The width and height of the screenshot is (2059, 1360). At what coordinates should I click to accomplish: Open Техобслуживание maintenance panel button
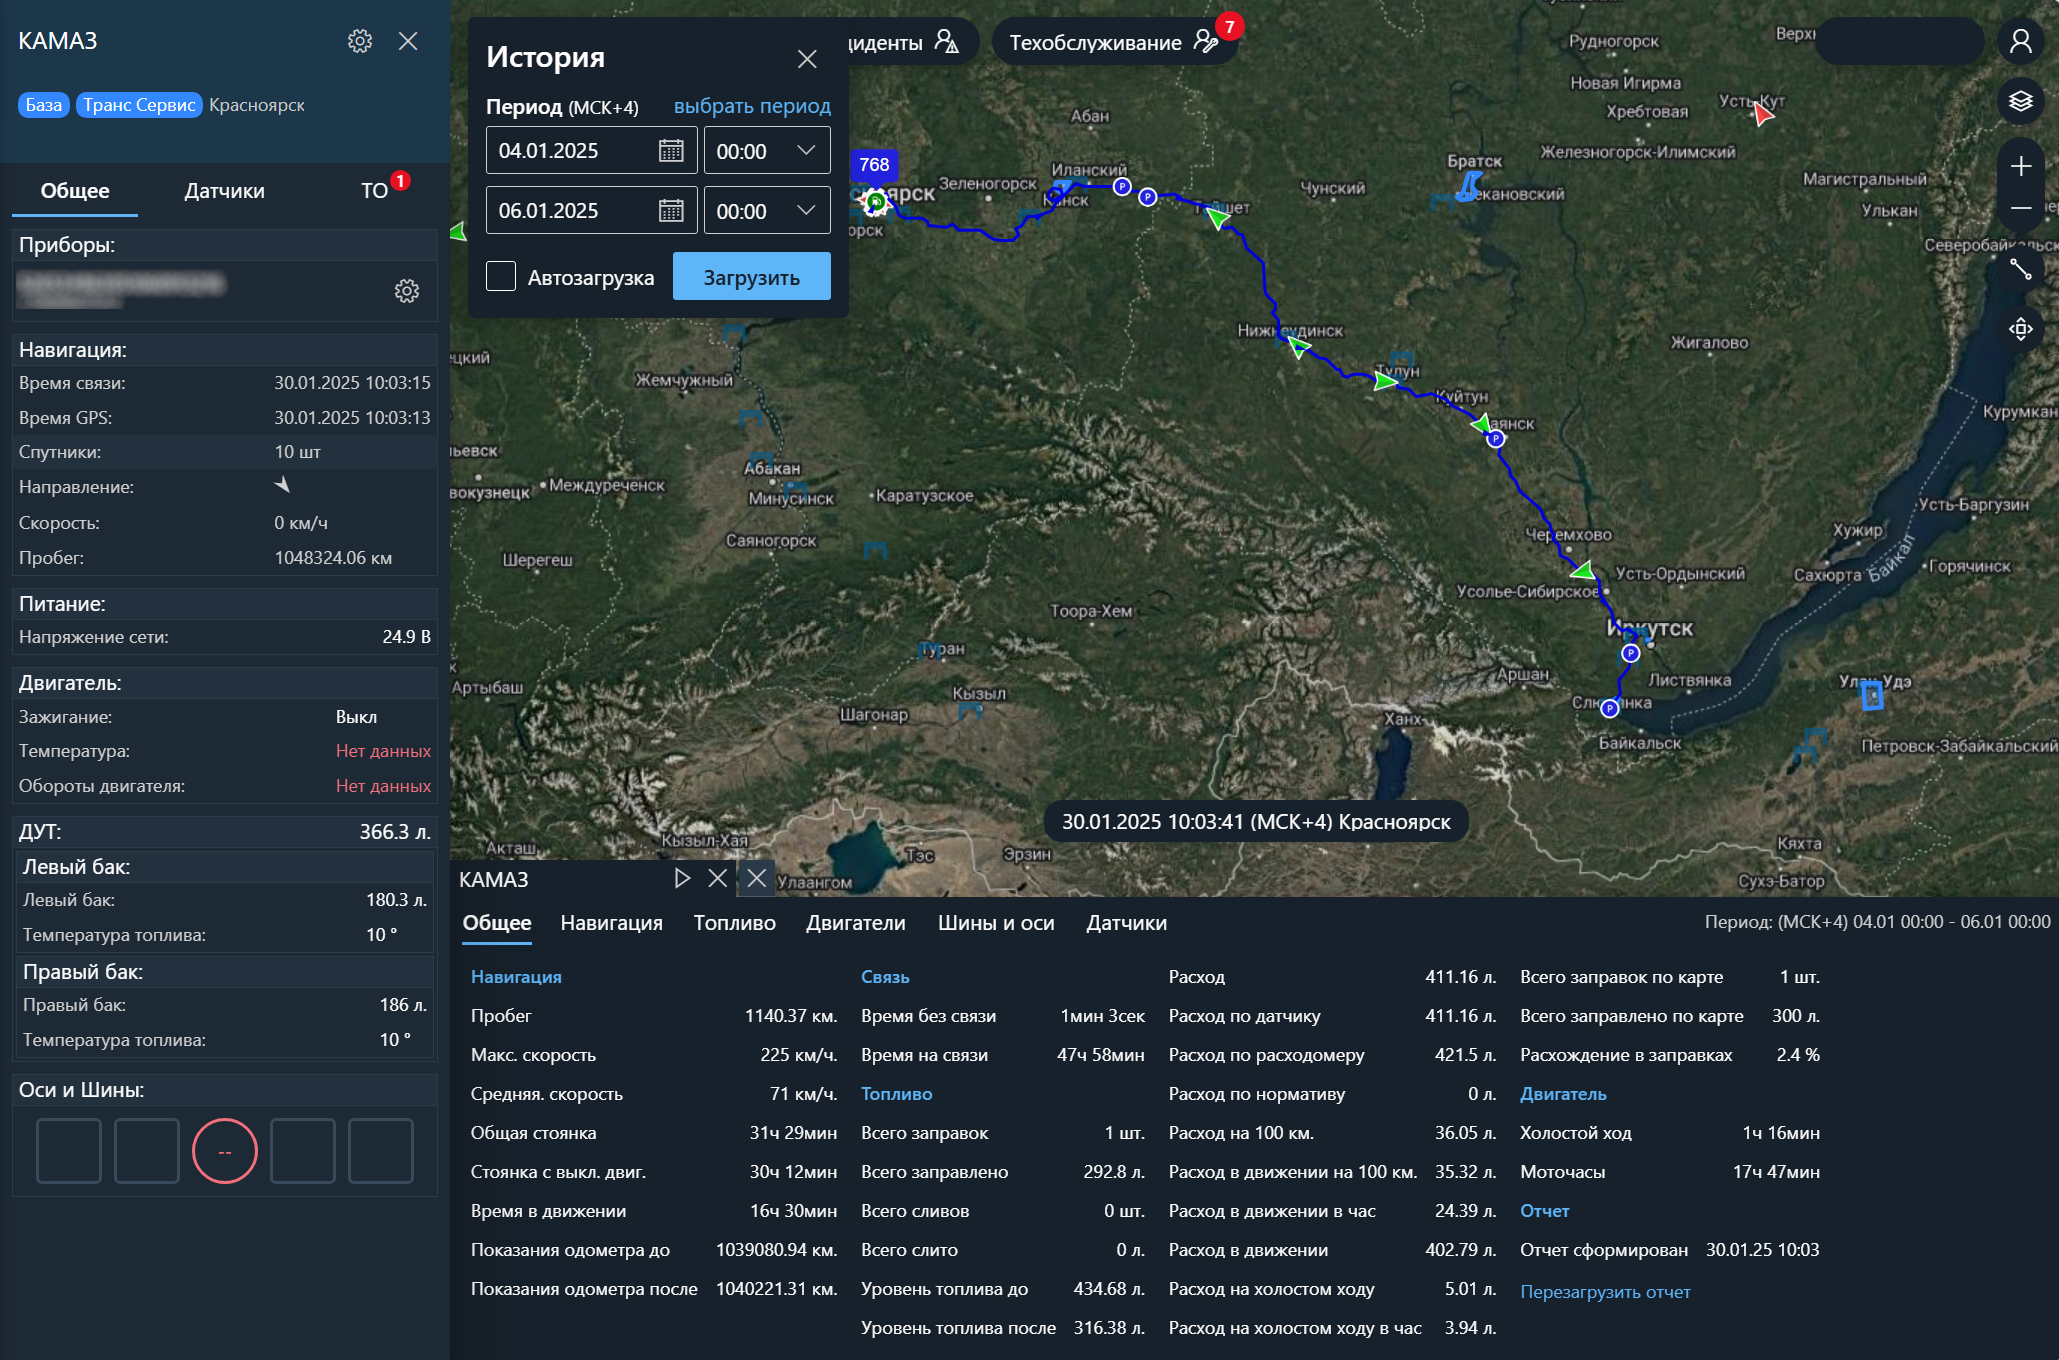[x=1113, y=42]
